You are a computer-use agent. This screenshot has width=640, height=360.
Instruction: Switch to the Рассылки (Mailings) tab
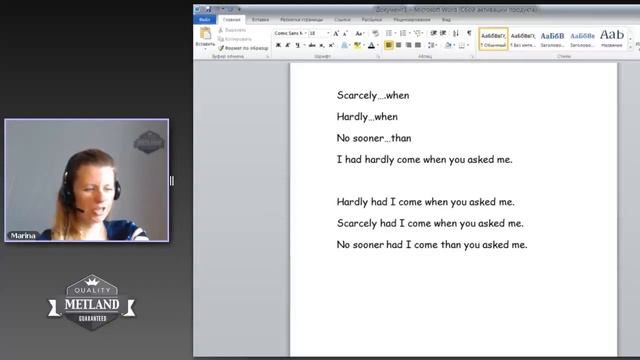click(371, 20)
